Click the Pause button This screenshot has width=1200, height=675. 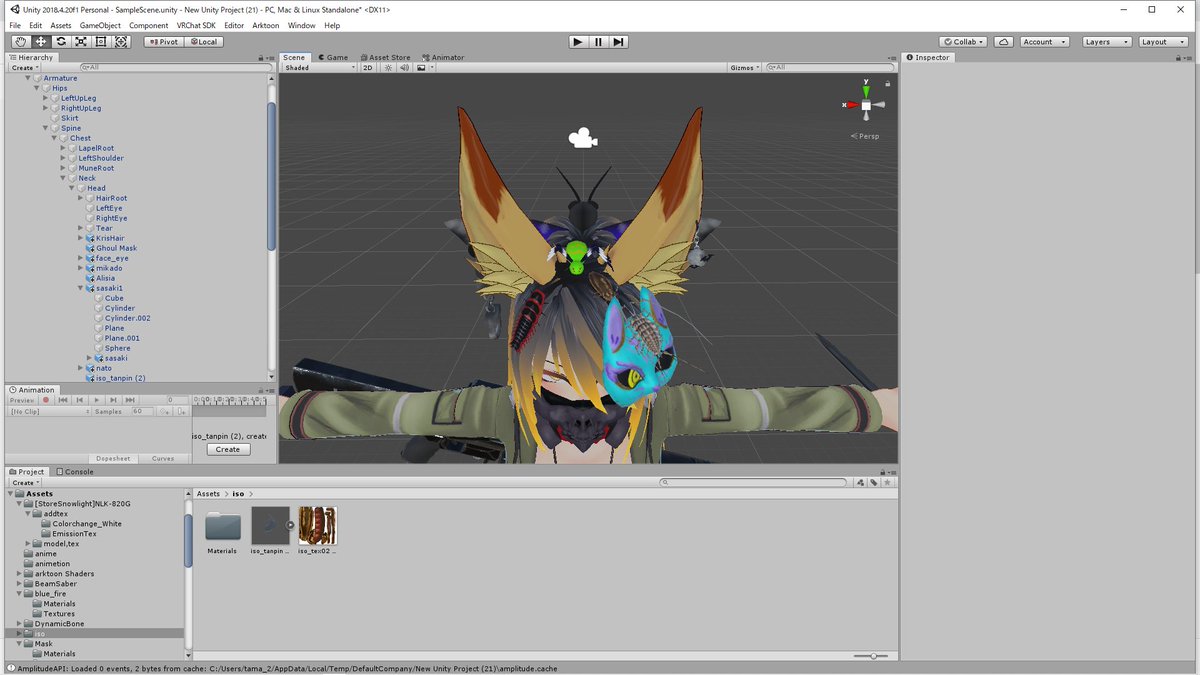coord(598,42)
